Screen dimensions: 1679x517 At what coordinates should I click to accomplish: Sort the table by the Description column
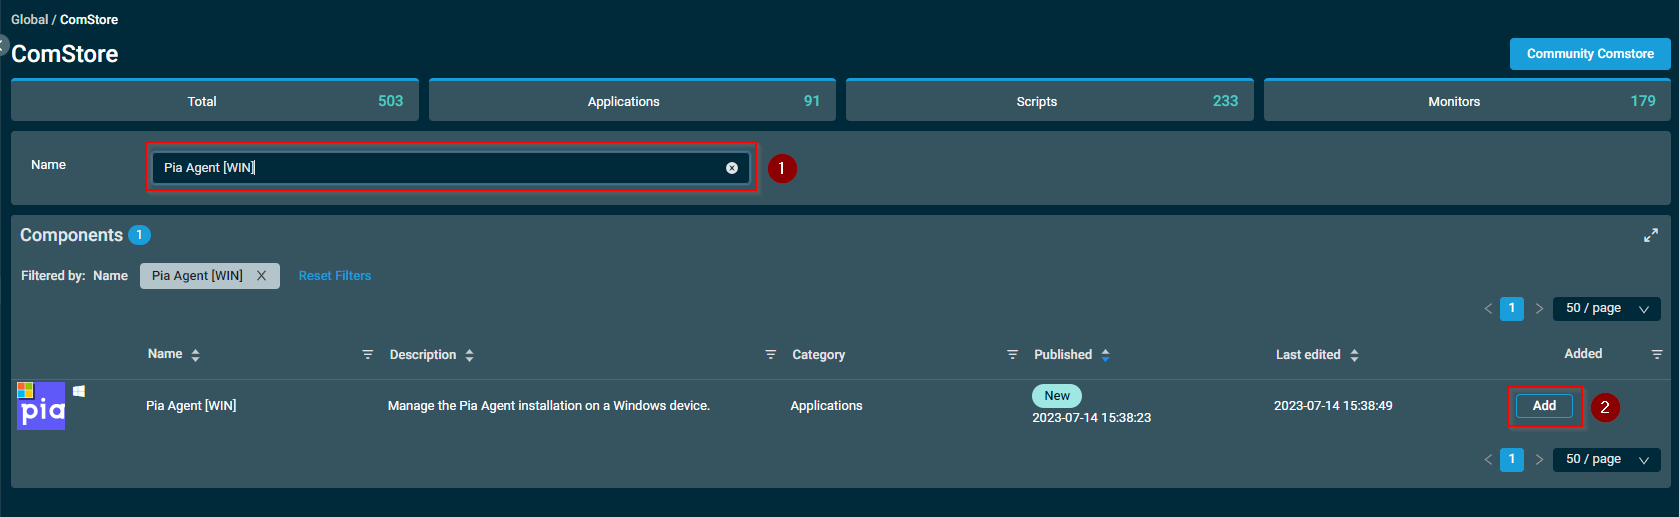[469, 355]
